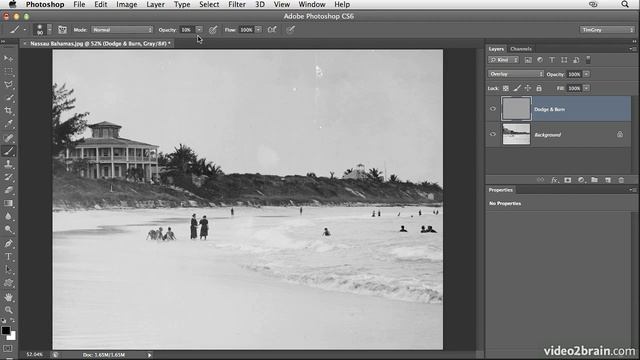The width and height of the screenshot is (640, 360).
Task: Select the Lasso tool
Action: 8,84
